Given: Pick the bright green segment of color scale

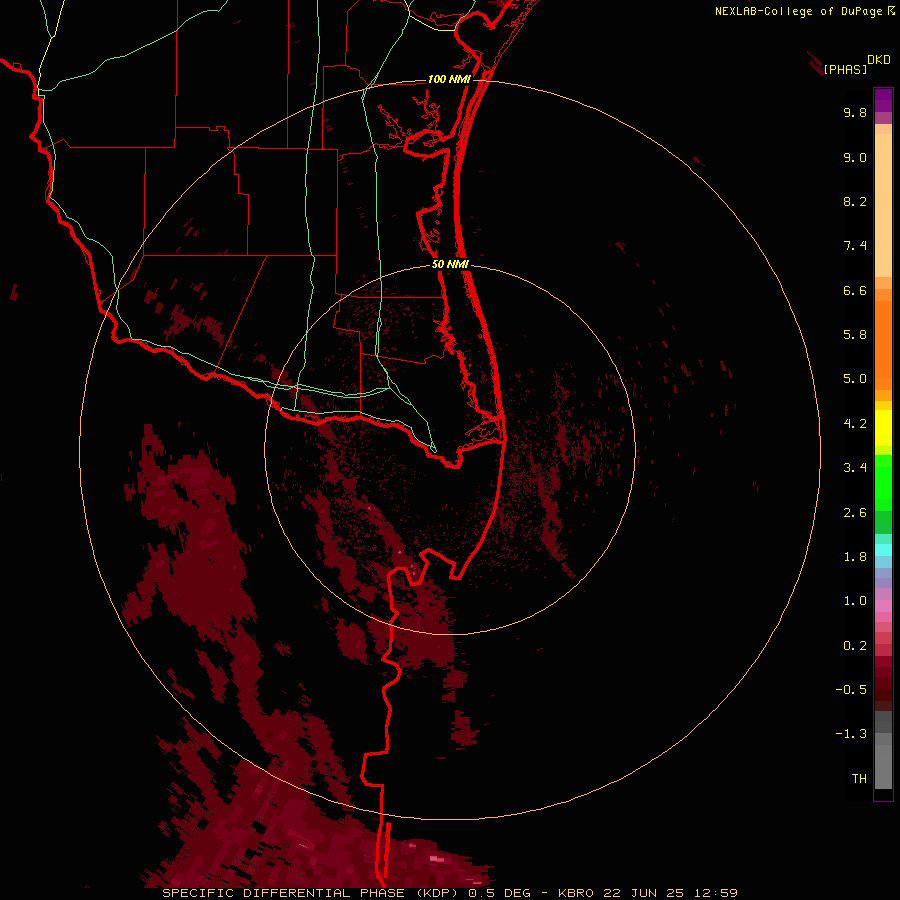Looking at the screenshot, I should click(883, 483).
